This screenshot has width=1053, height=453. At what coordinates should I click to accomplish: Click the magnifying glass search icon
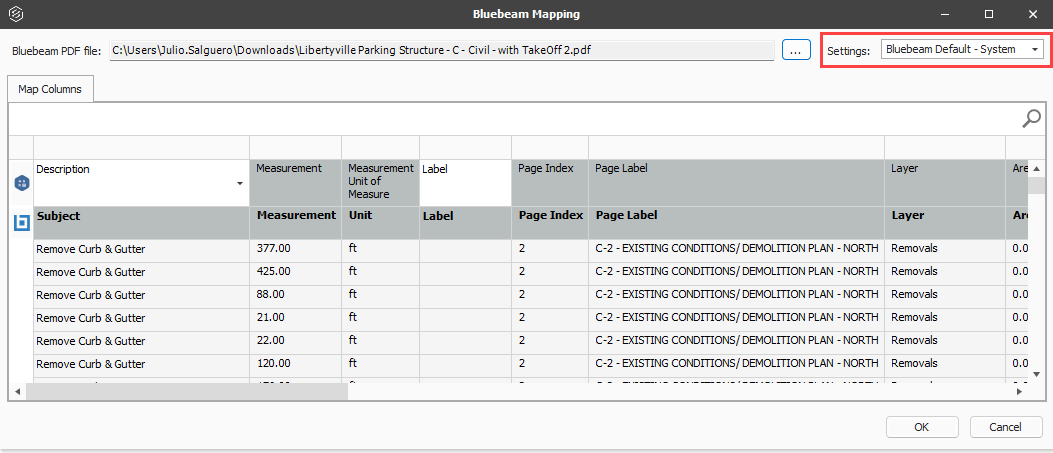pyautogui.click(x=1031, y=119)
